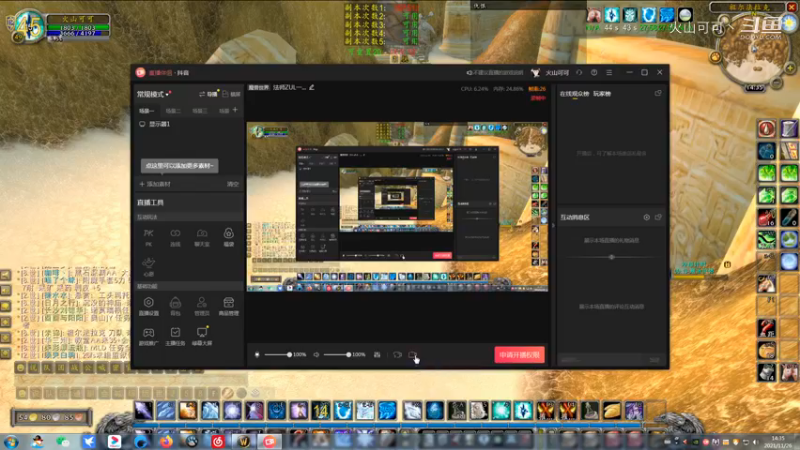Click the stream preview thumbnail

point(397,207)
